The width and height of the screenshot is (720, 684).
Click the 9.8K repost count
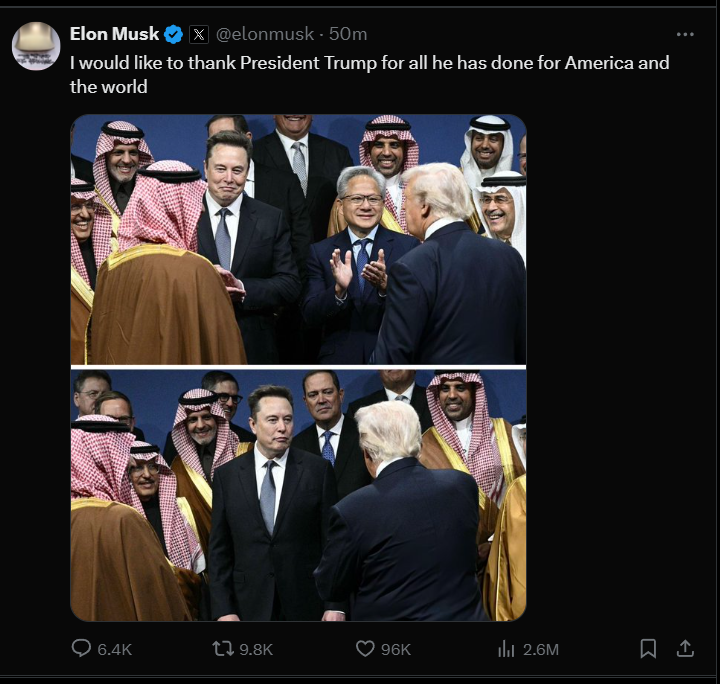pyautogui.click(x=256, y=649)
